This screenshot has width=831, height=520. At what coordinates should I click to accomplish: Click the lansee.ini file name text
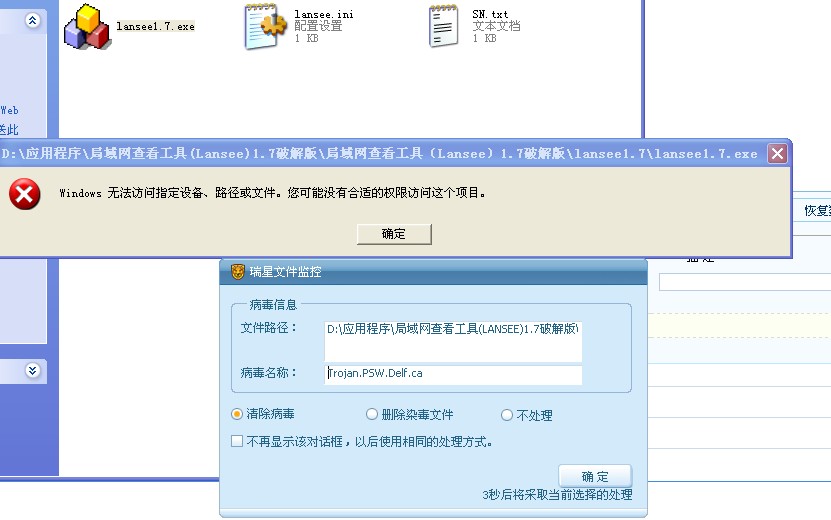tap(324, 14)
